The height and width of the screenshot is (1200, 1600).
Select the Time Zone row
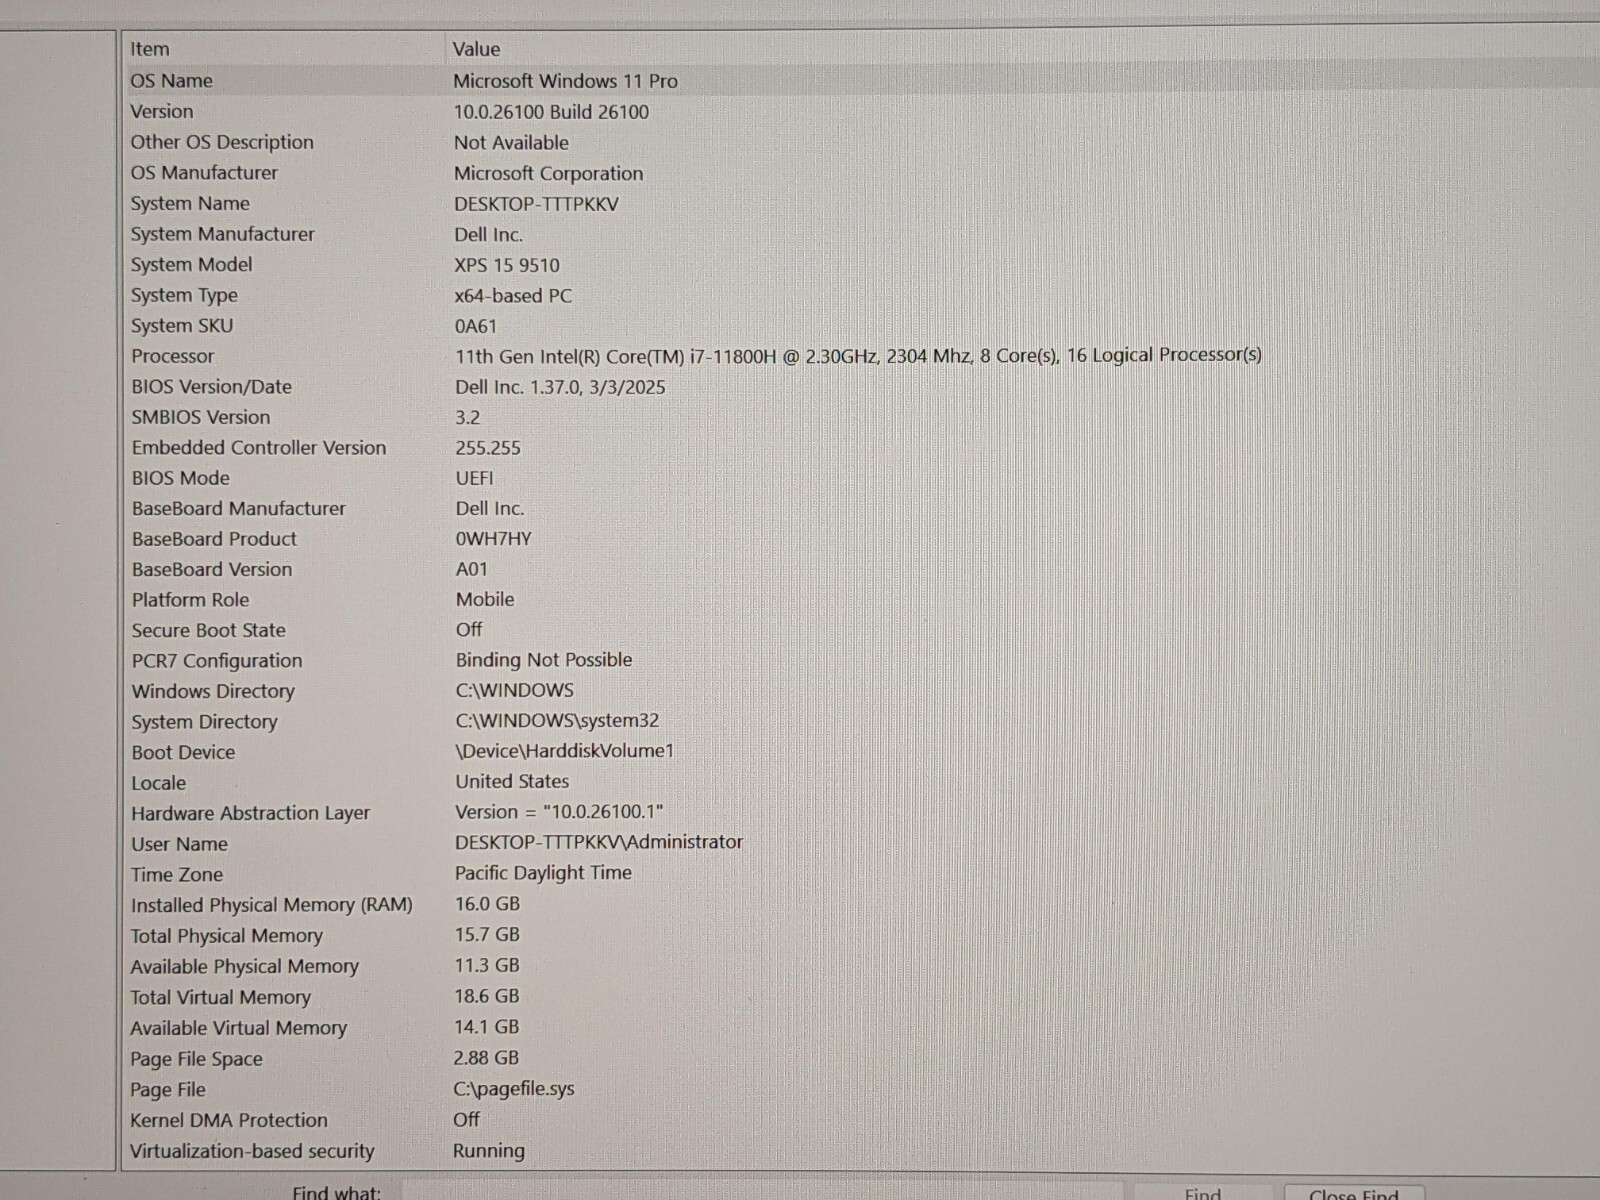[x=860, y=874]
